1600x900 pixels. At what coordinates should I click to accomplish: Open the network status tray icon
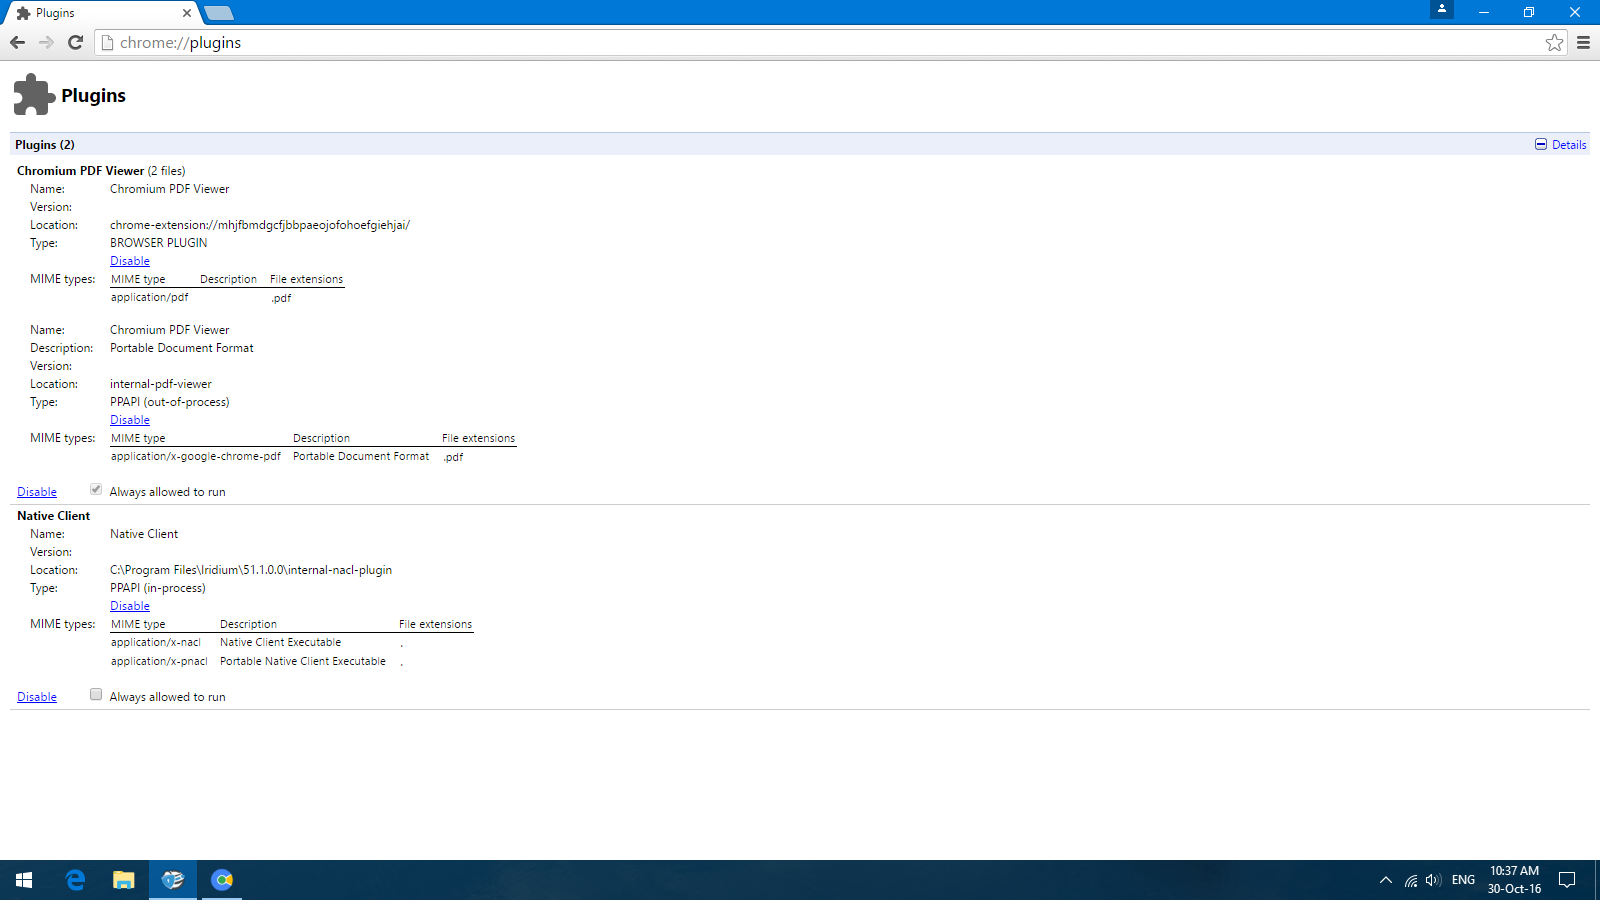click(x=1410, y=880)
